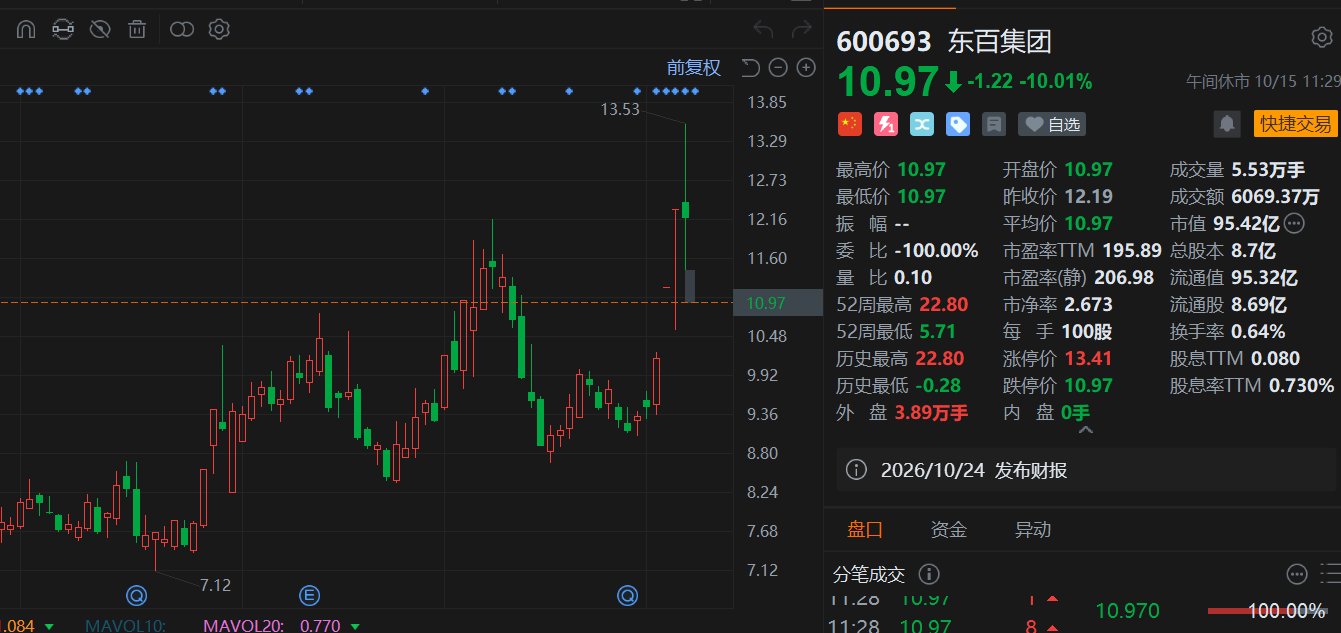This screenshot has height=633, width=1341.
Task: Click the China flag market icon
Action: tap(849, 124)
